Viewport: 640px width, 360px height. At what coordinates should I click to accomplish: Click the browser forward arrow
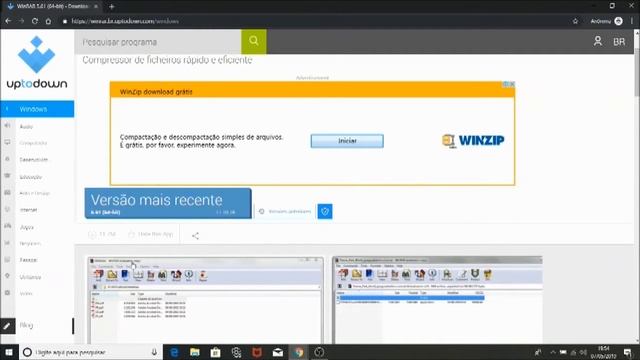21,21
